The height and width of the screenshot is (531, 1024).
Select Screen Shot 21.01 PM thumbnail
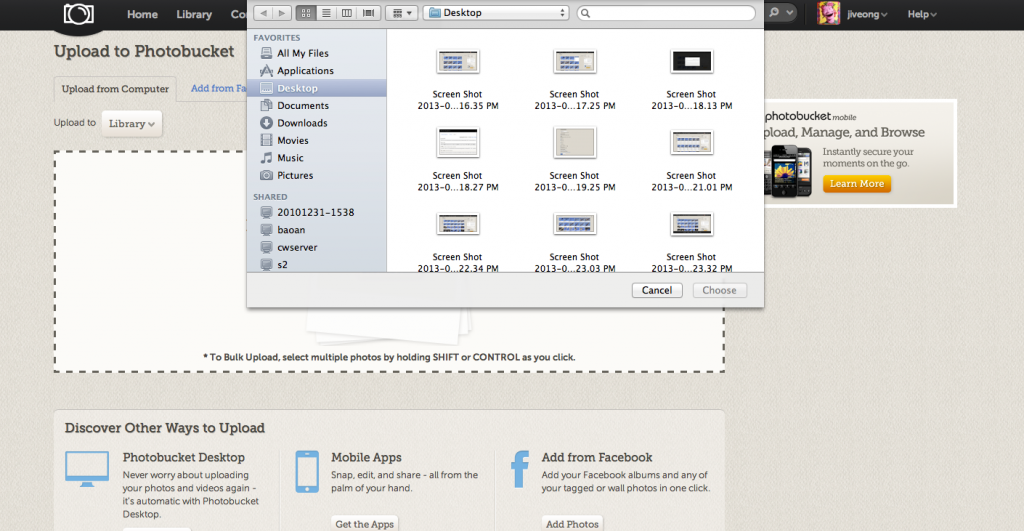coord(692,142)
